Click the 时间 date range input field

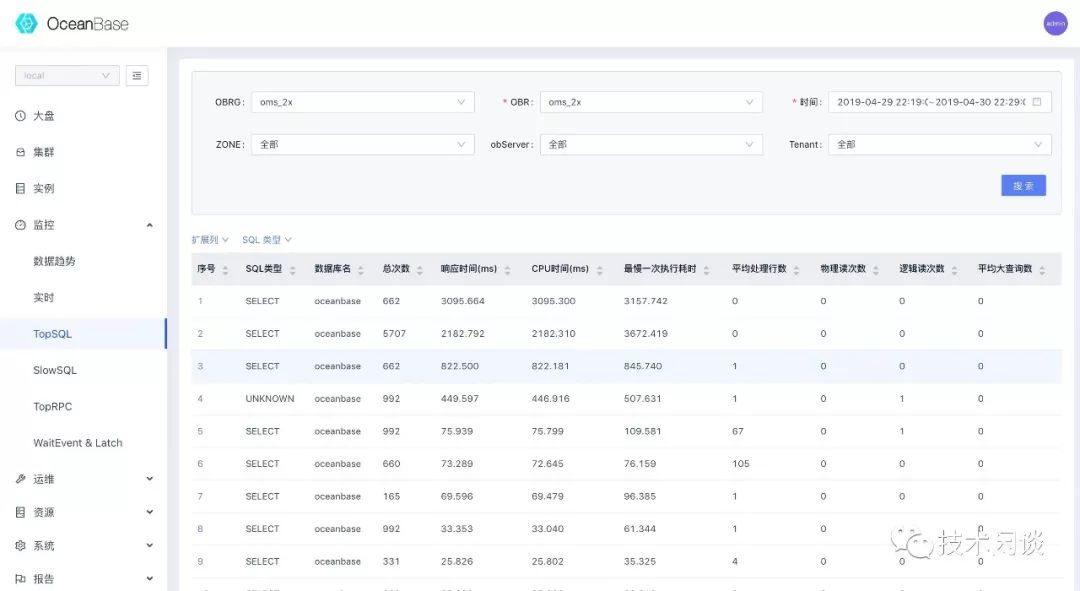click(x=939, y=102)
